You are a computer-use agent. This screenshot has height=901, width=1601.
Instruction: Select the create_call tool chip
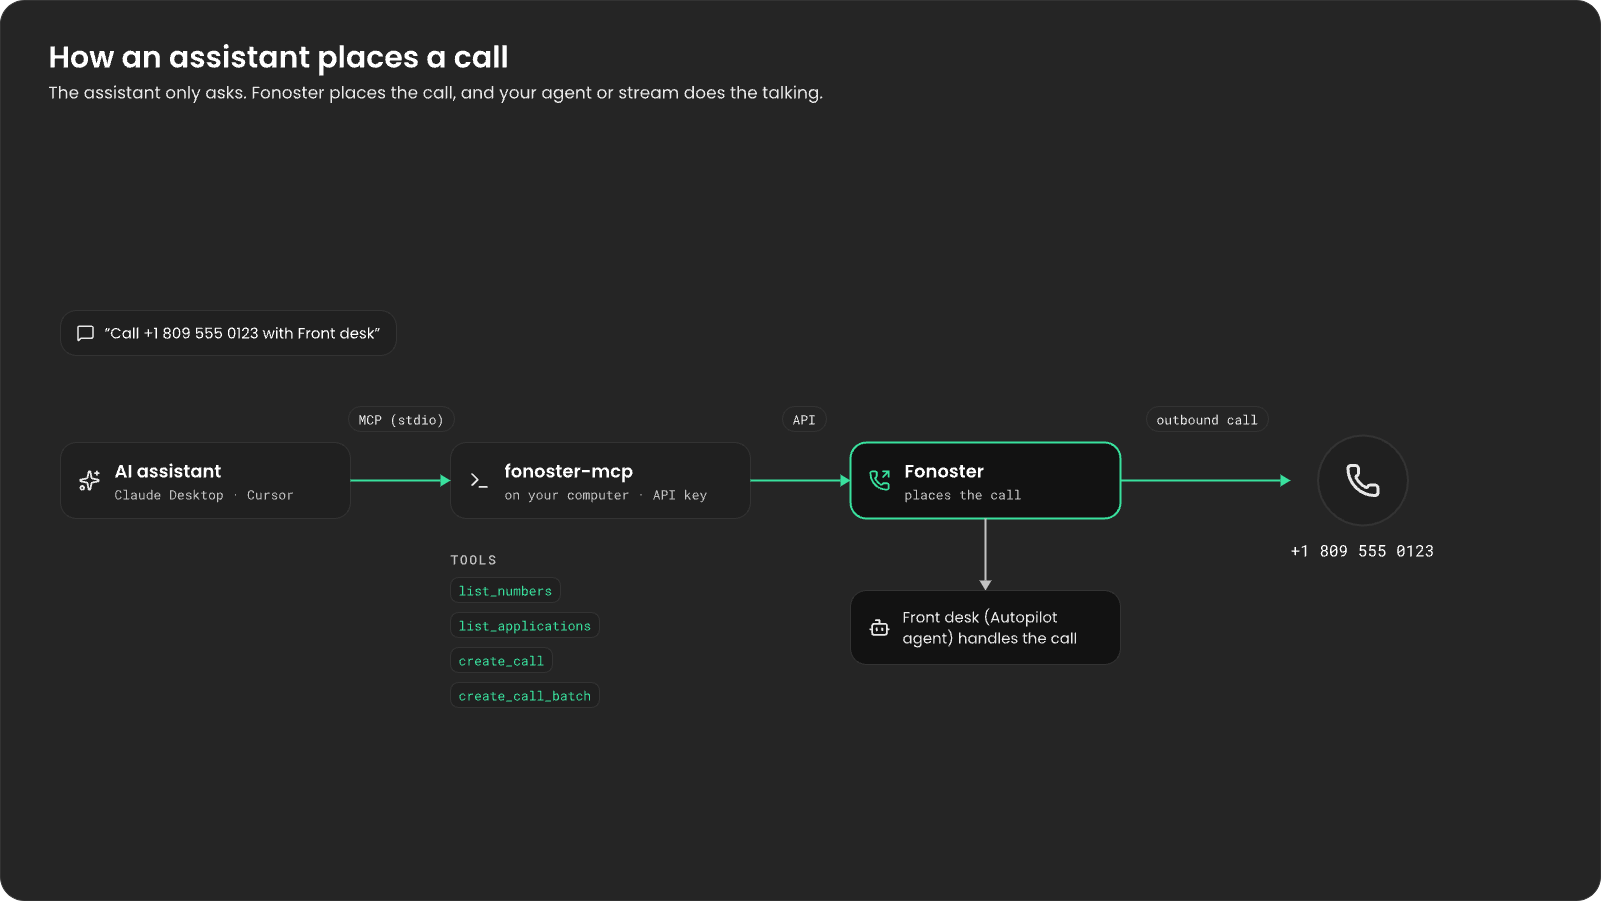(x=501, y=661)
